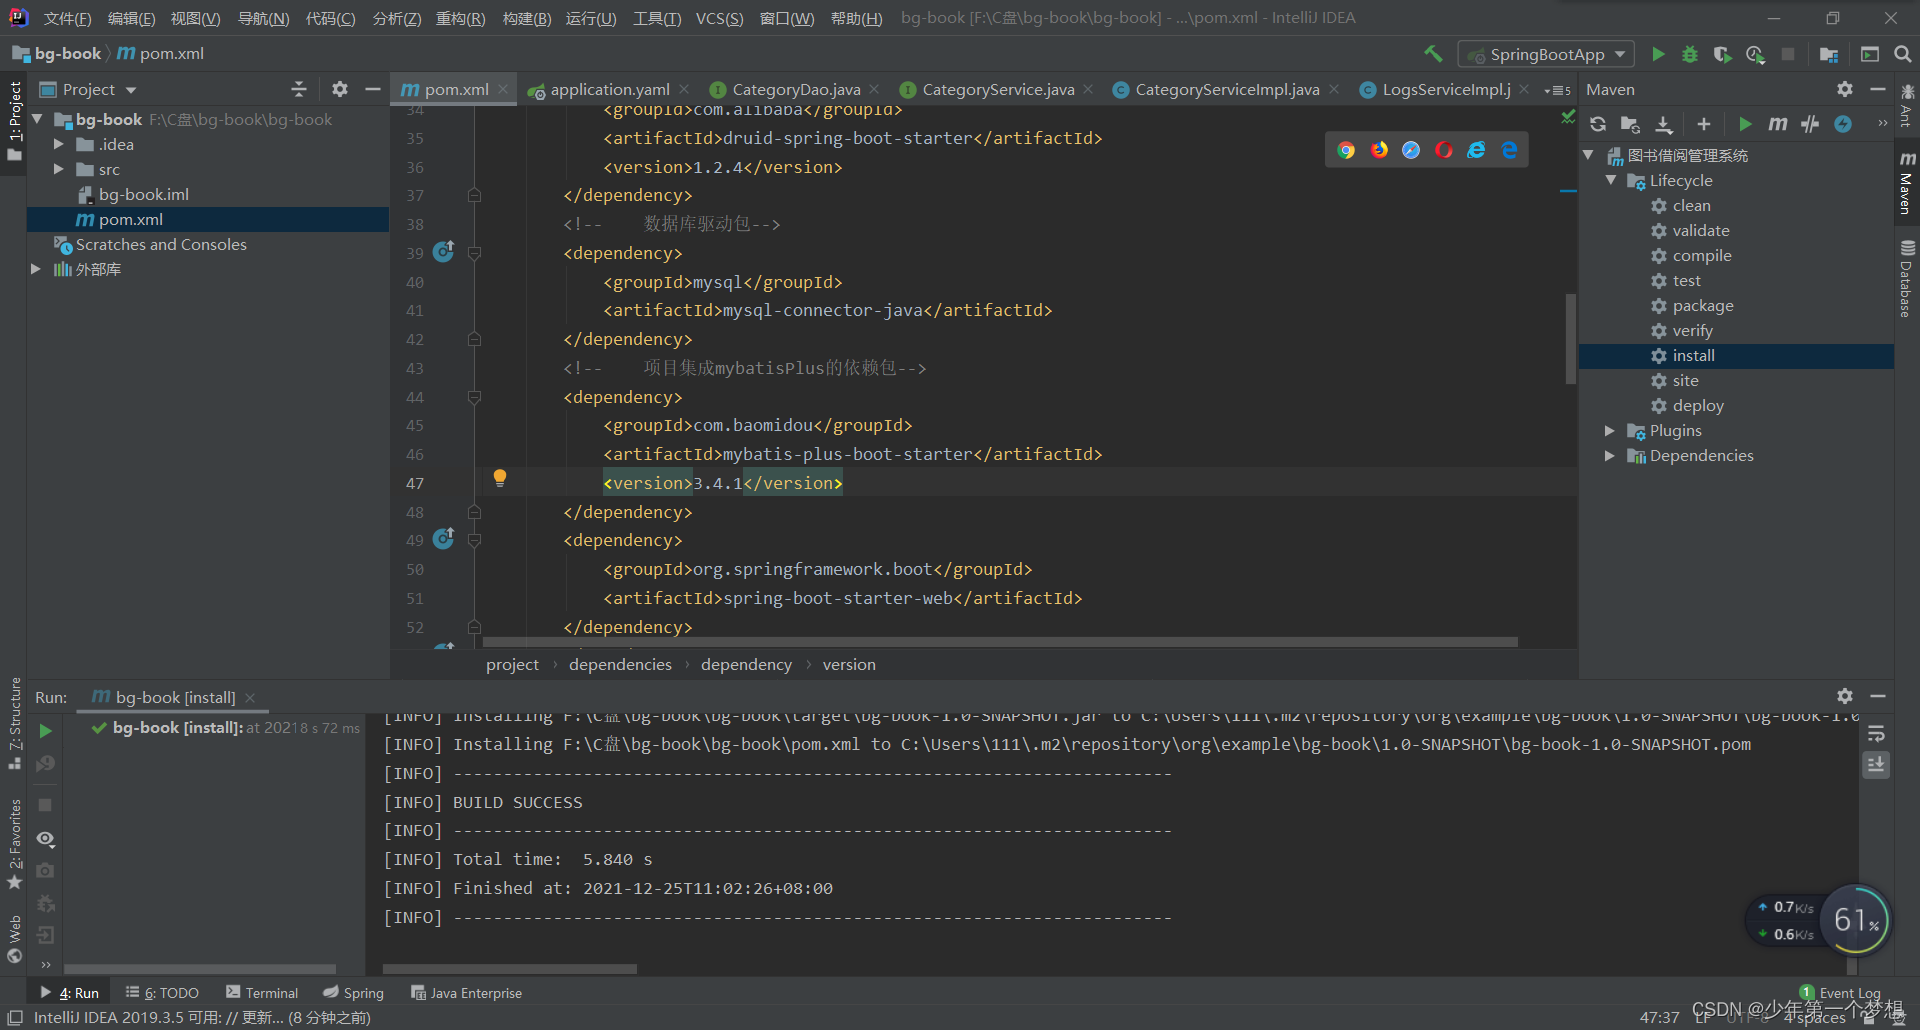Viewport: 1920px width, 1030px height.
Task: Open Java Enterprise tool window button
Action: [x=467, y=992]
